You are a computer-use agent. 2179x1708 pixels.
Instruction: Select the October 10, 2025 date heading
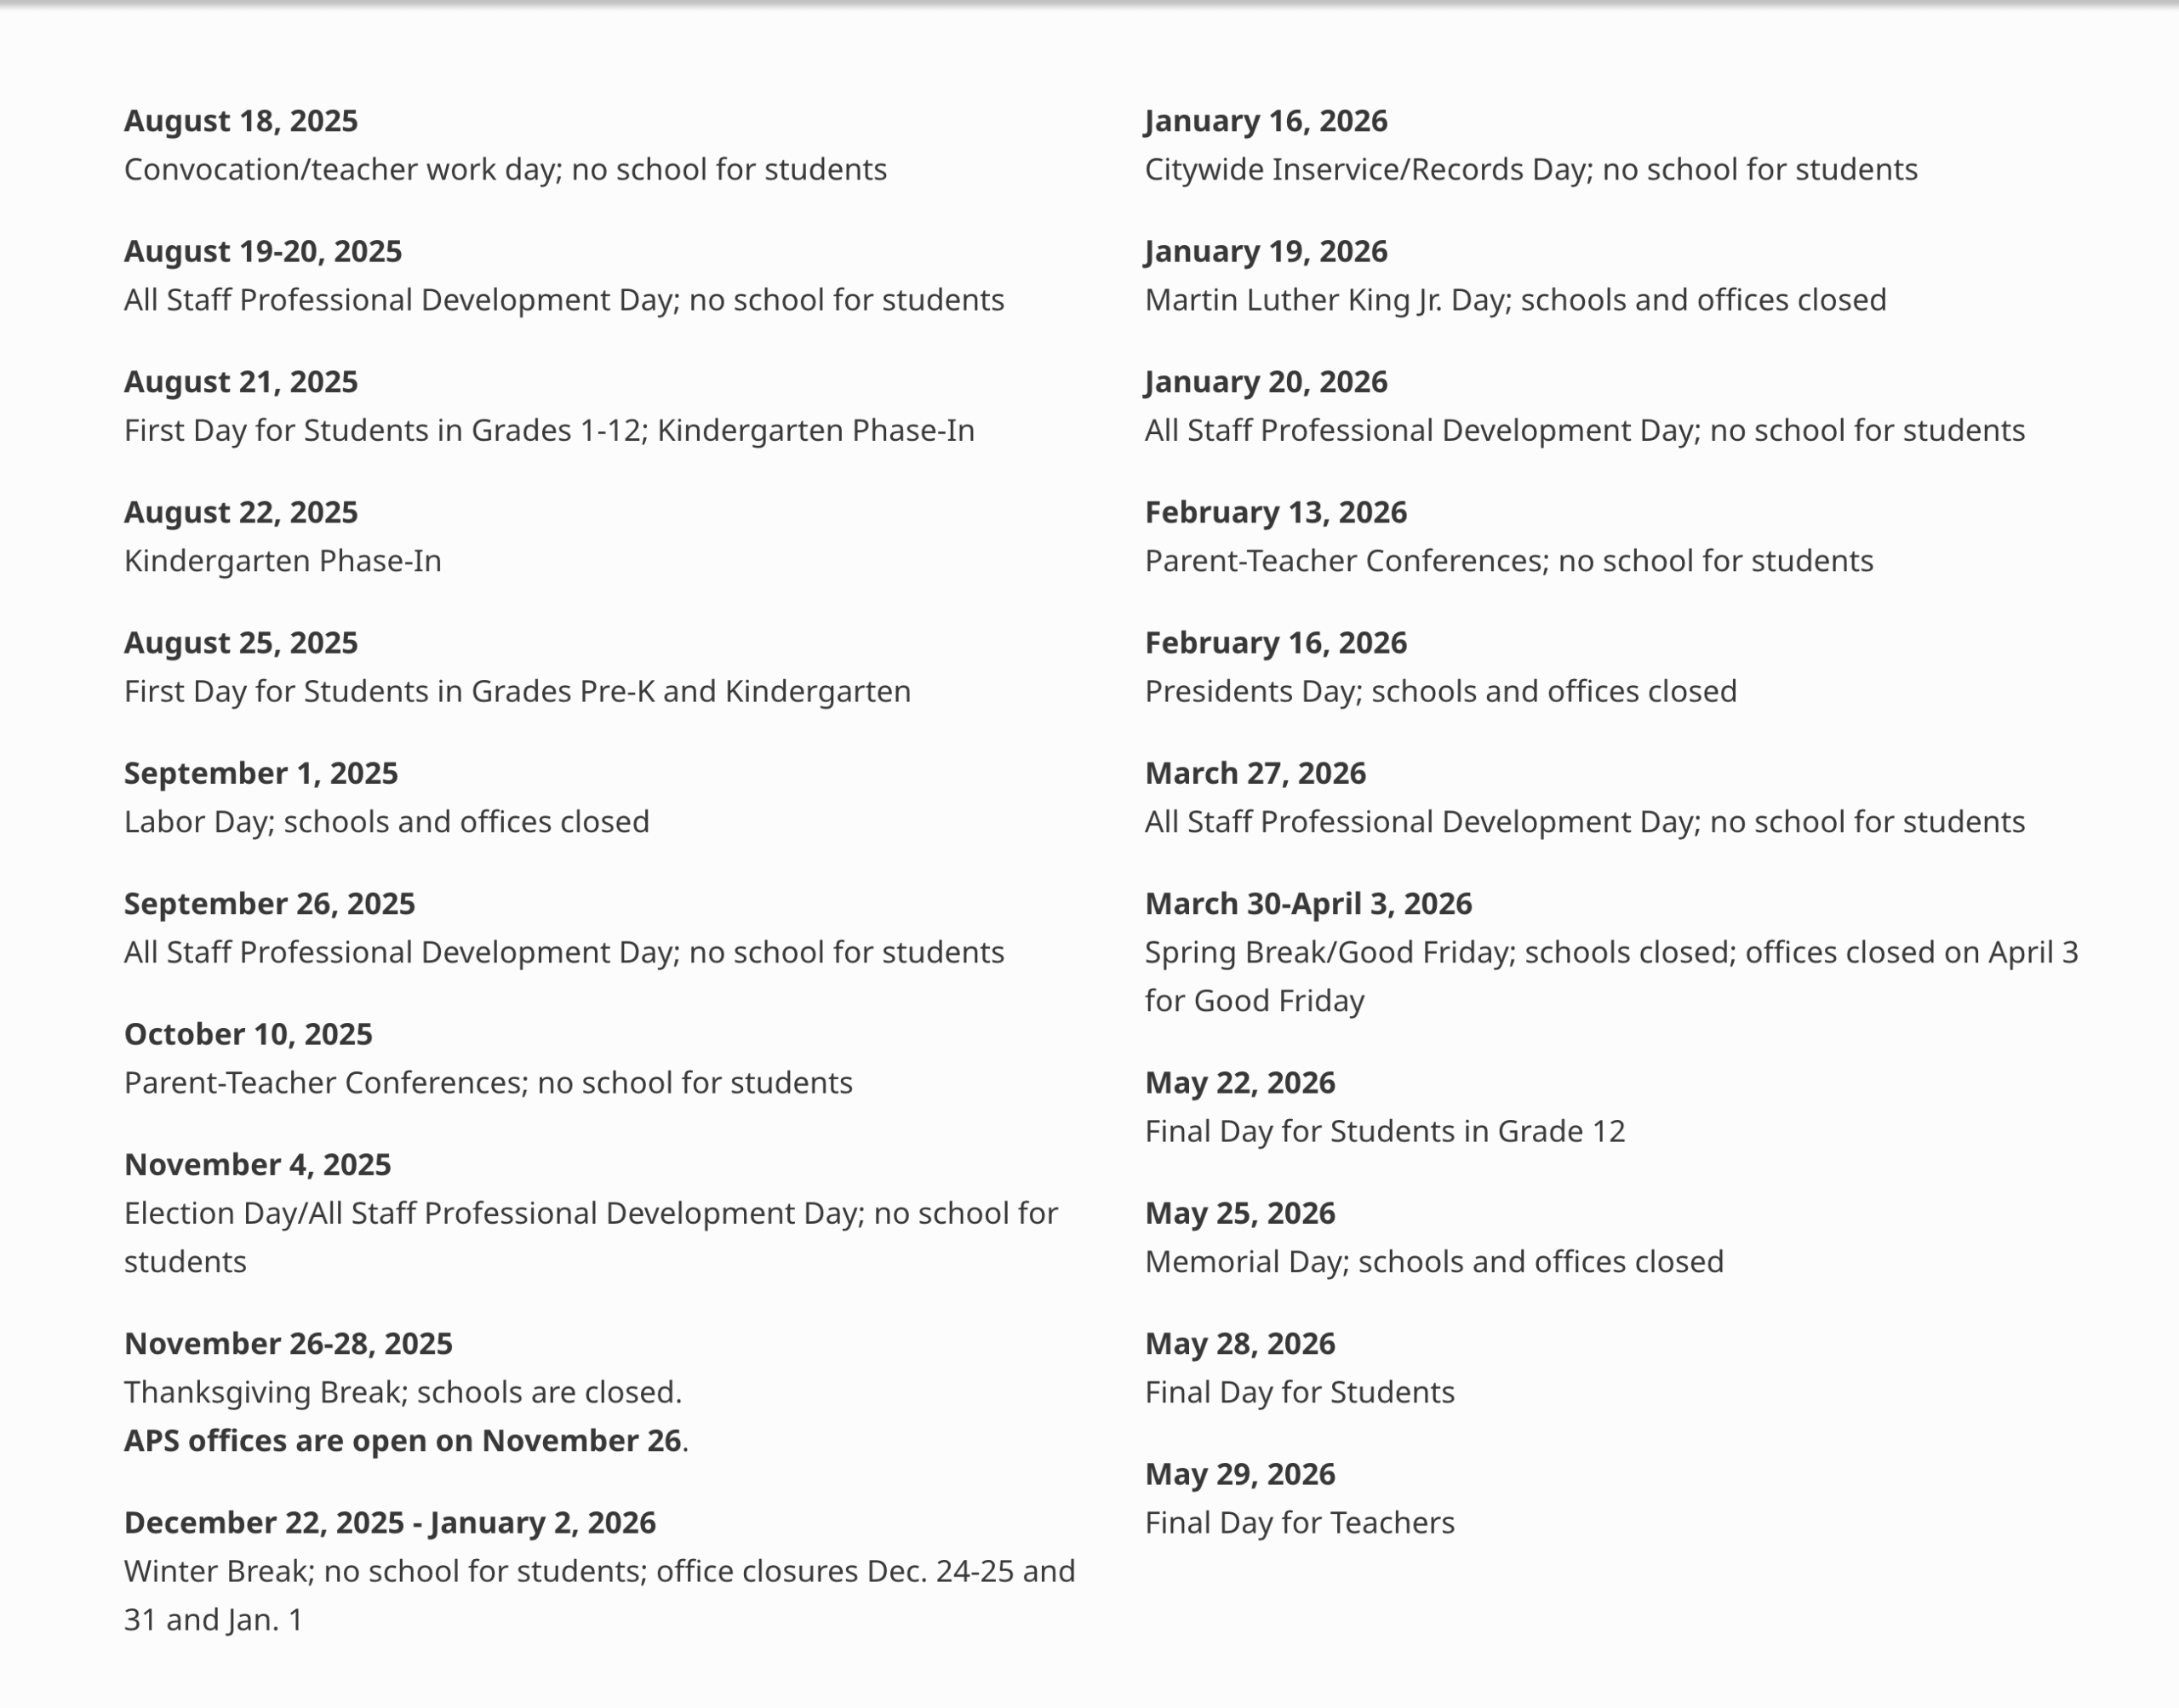248,1034
